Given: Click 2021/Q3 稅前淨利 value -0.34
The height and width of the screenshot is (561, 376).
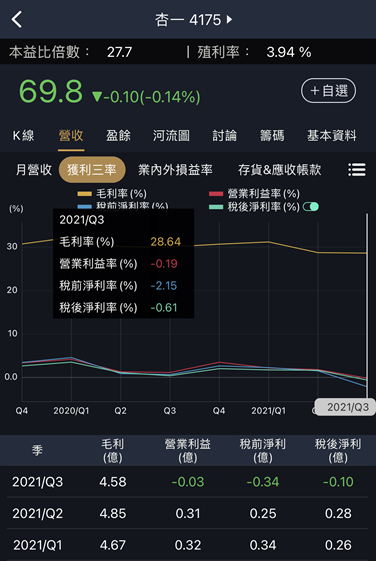Looking at the screenshot, I should [x=263, y=482].
